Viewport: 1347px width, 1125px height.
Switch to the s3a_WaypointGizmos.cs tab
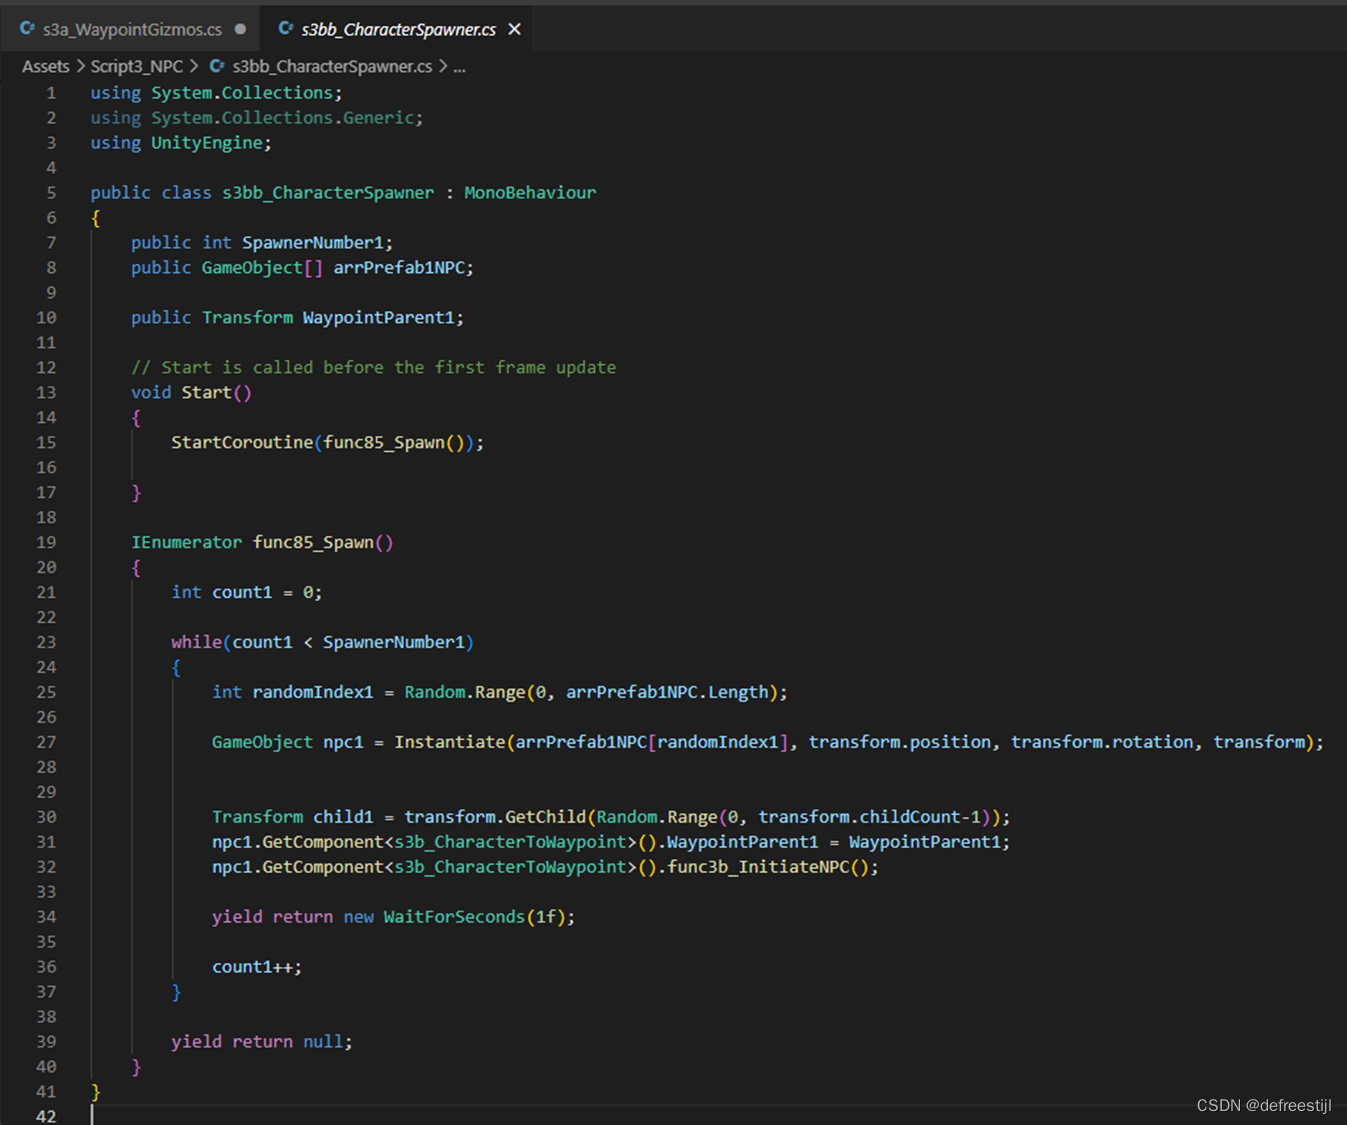point(130,29)
